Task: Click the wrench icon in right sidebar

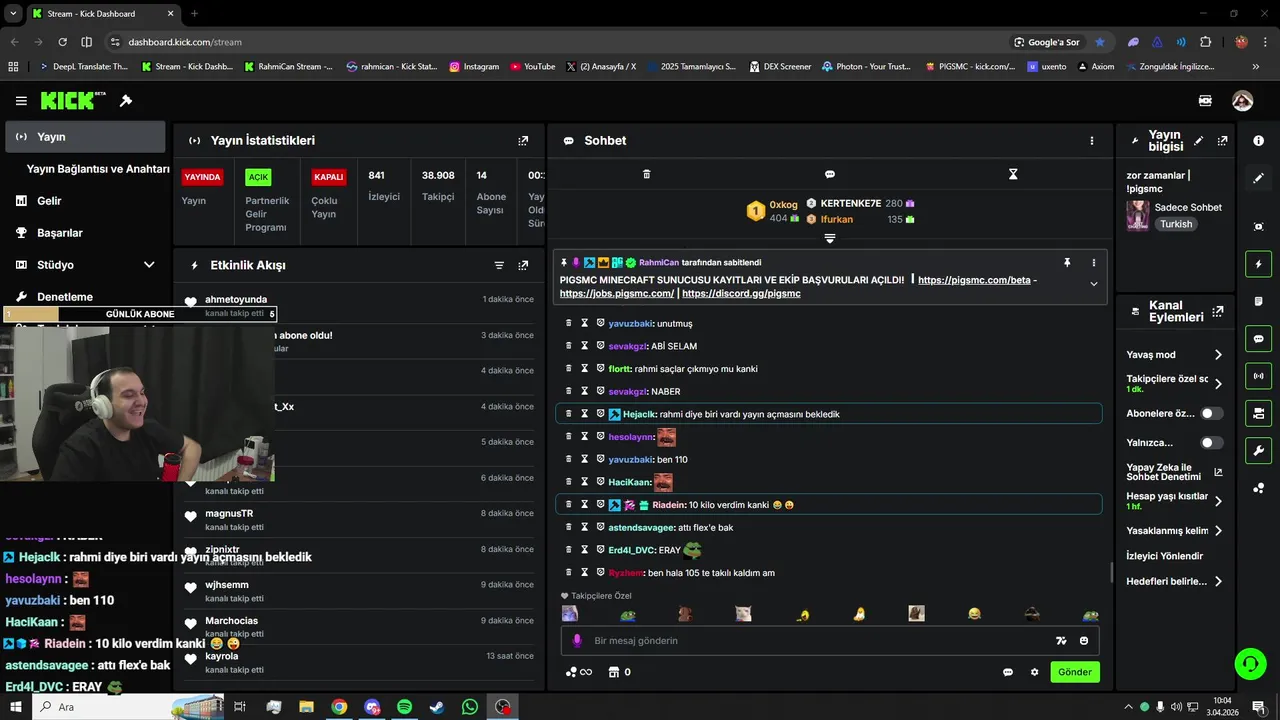Action: pyautogui.click(x=1259, y=450)
